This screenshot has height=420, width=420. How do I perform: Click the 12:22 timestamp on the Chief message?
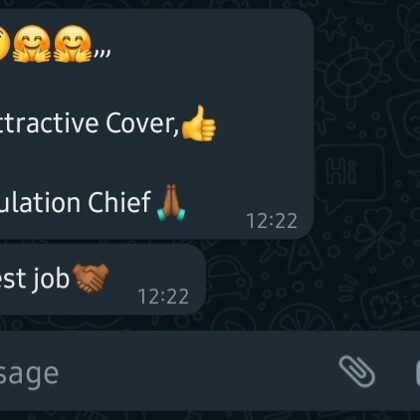click(x=272, y=221)
